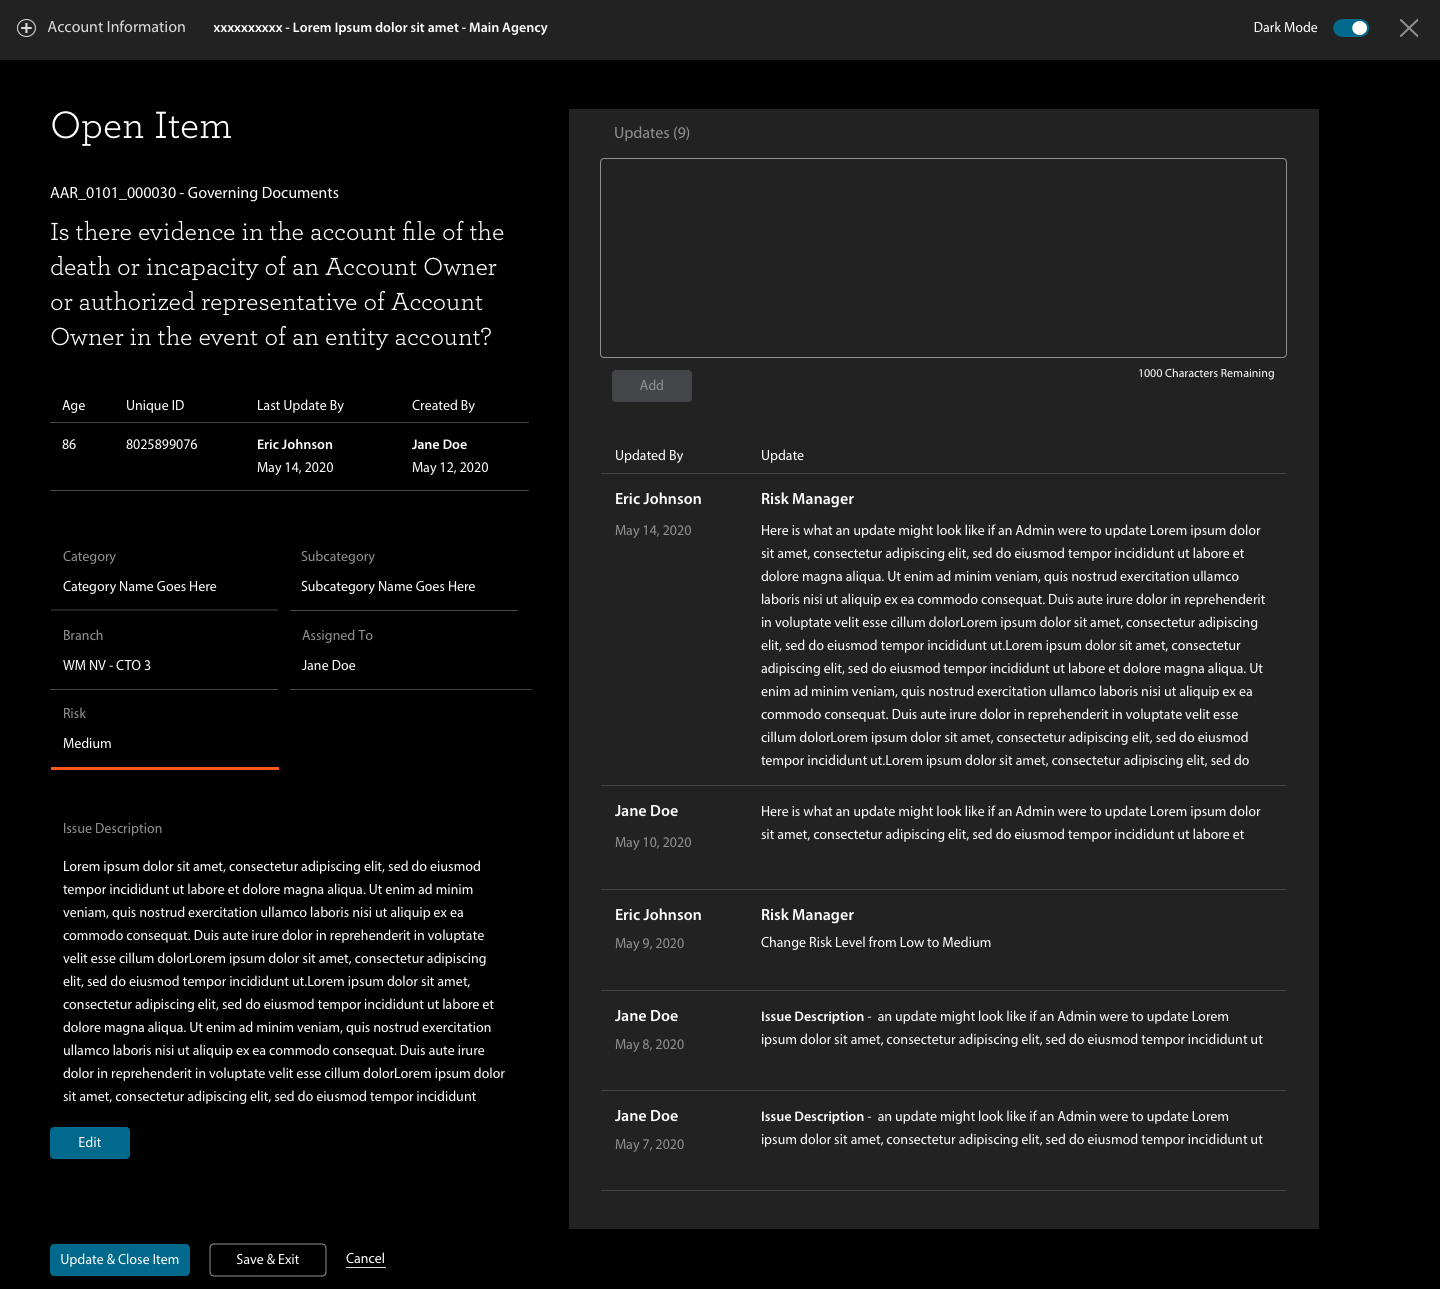Click the Updated By column header
The width and height of the screenshot is (1440, 1289).
(648, 455)
